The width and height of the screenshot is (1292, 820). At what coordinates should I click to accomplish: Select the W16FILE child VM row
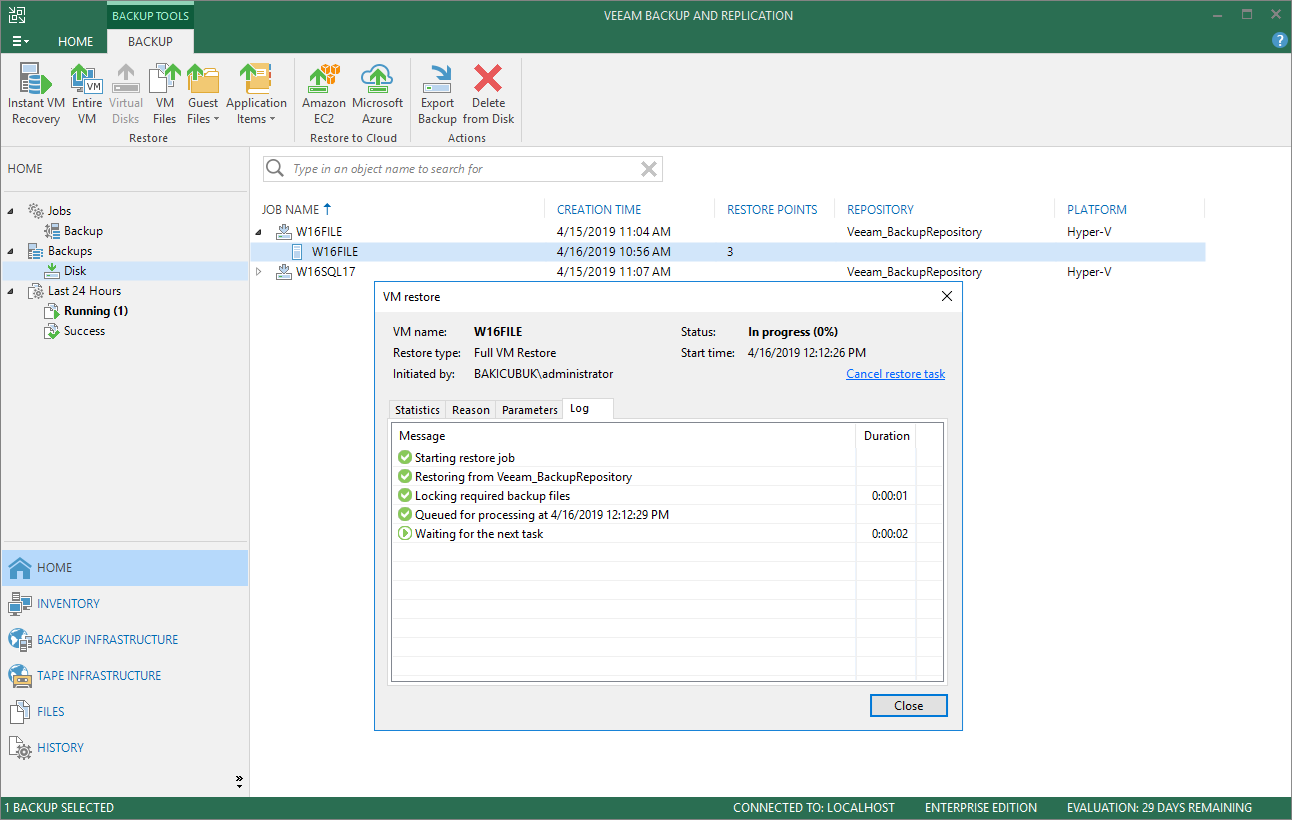(x=728, y=252)
